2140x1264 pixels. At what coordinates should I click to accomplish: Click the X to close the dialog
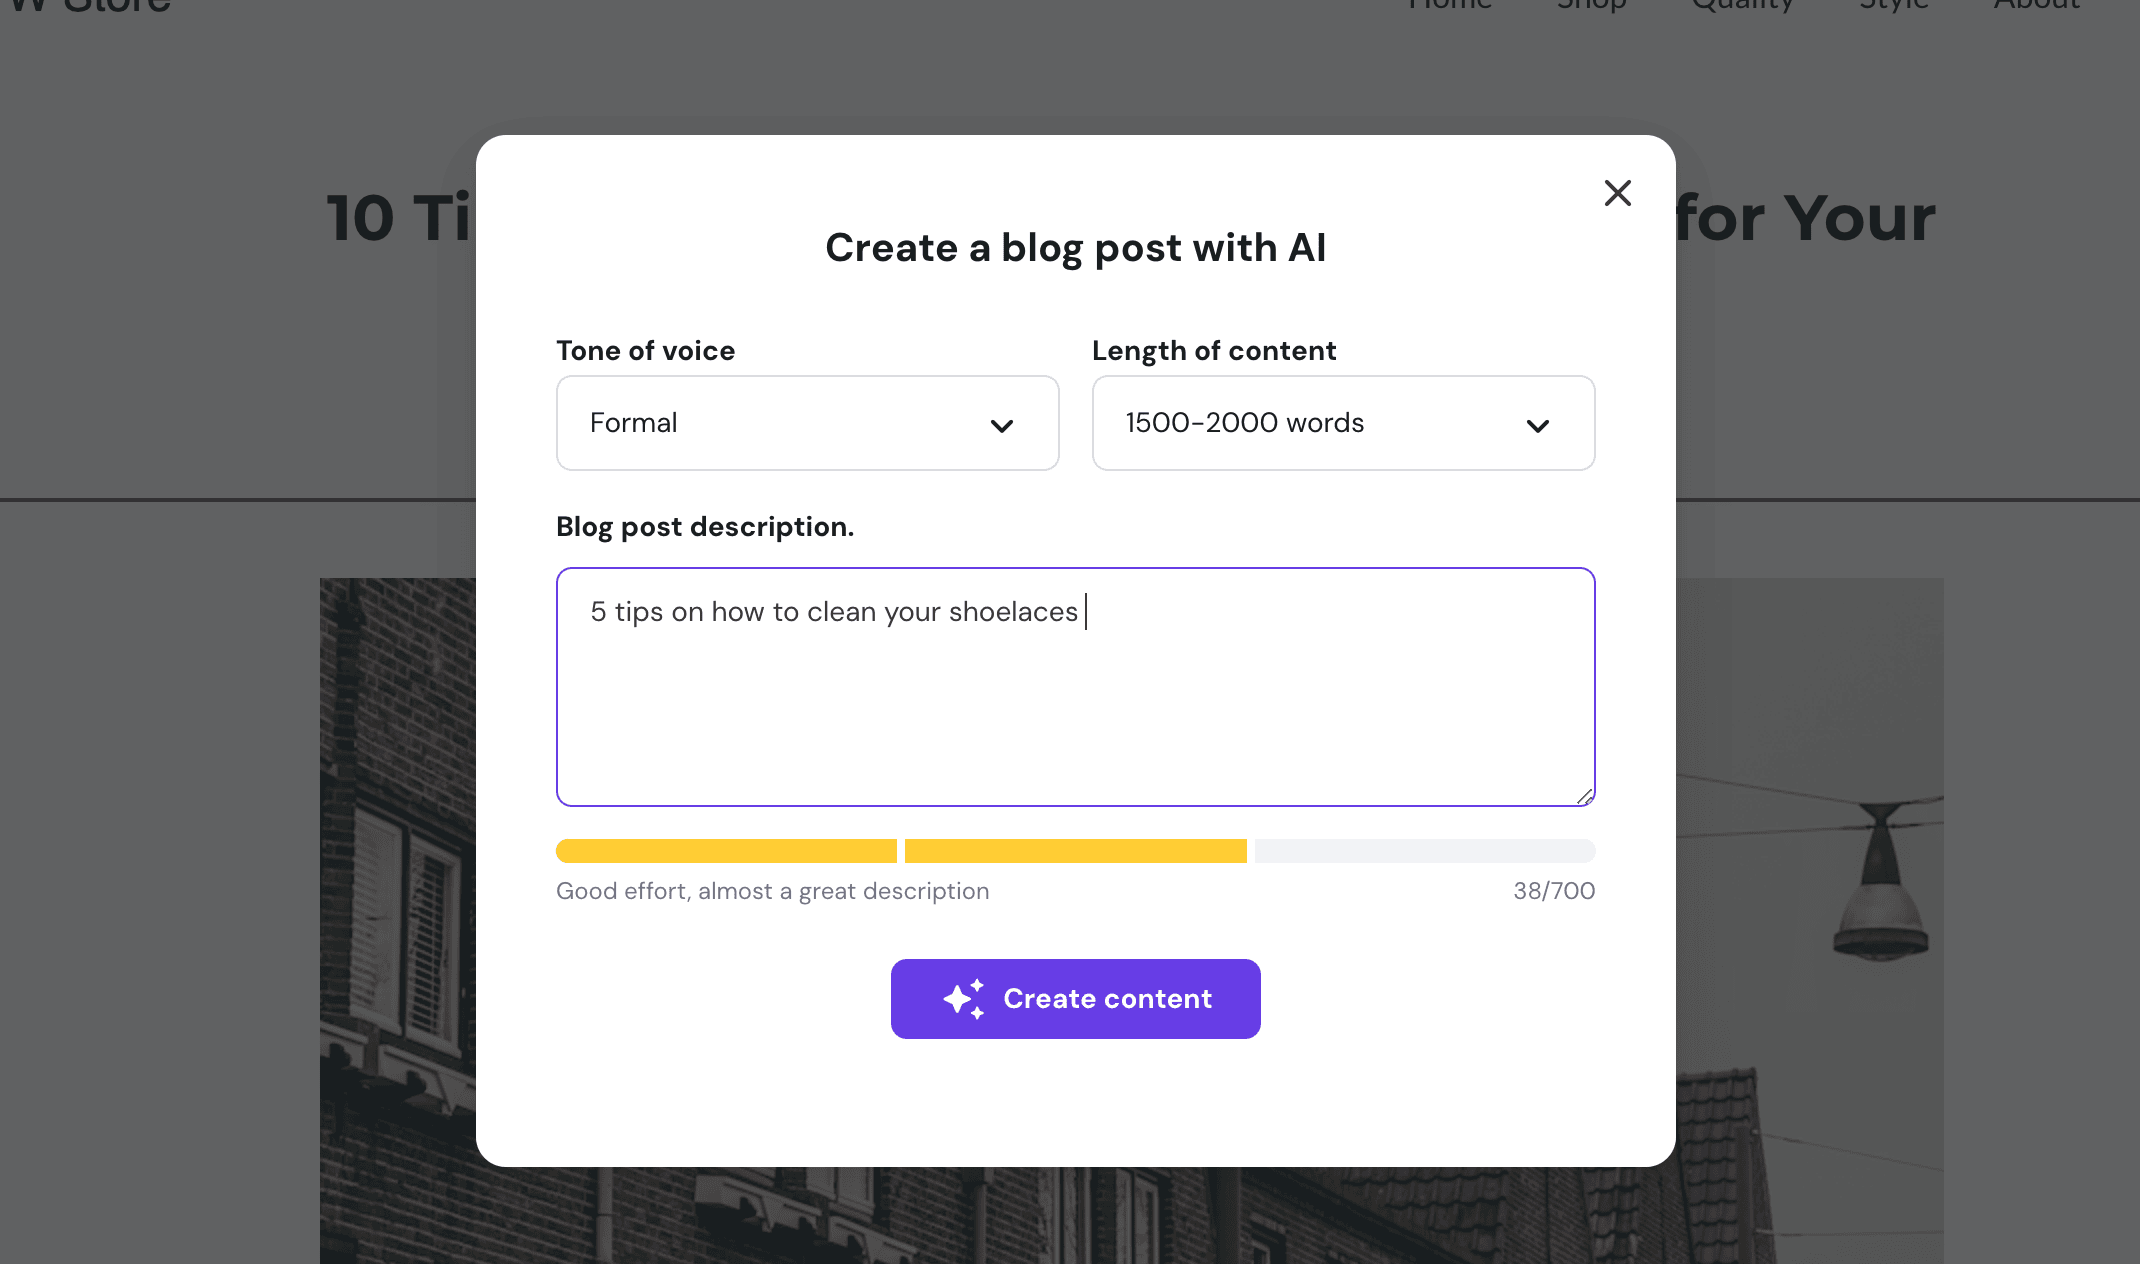[x=1617, y=192]
